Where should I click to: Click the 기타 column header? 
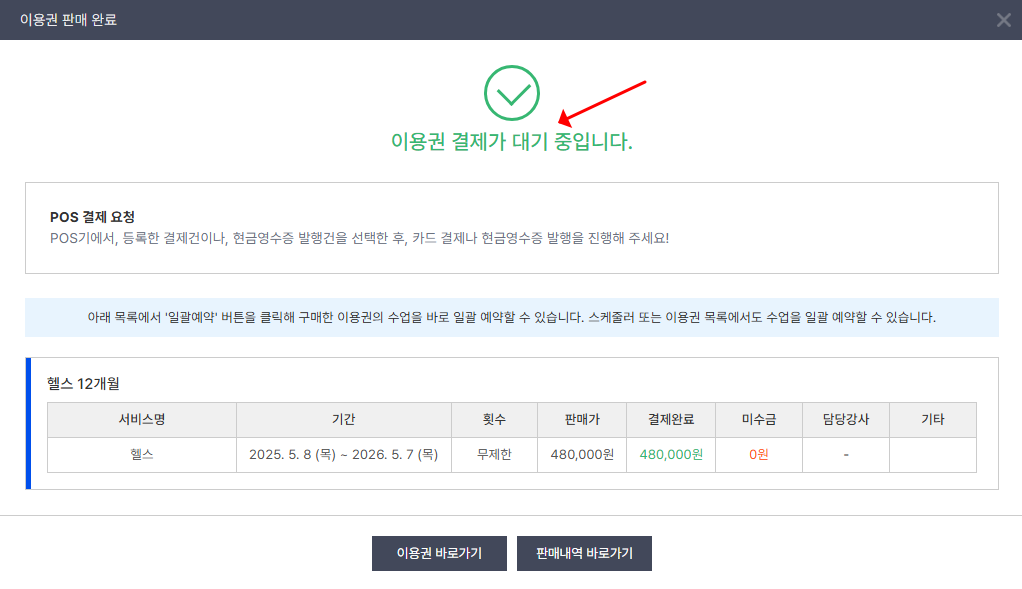coord(933,420)
